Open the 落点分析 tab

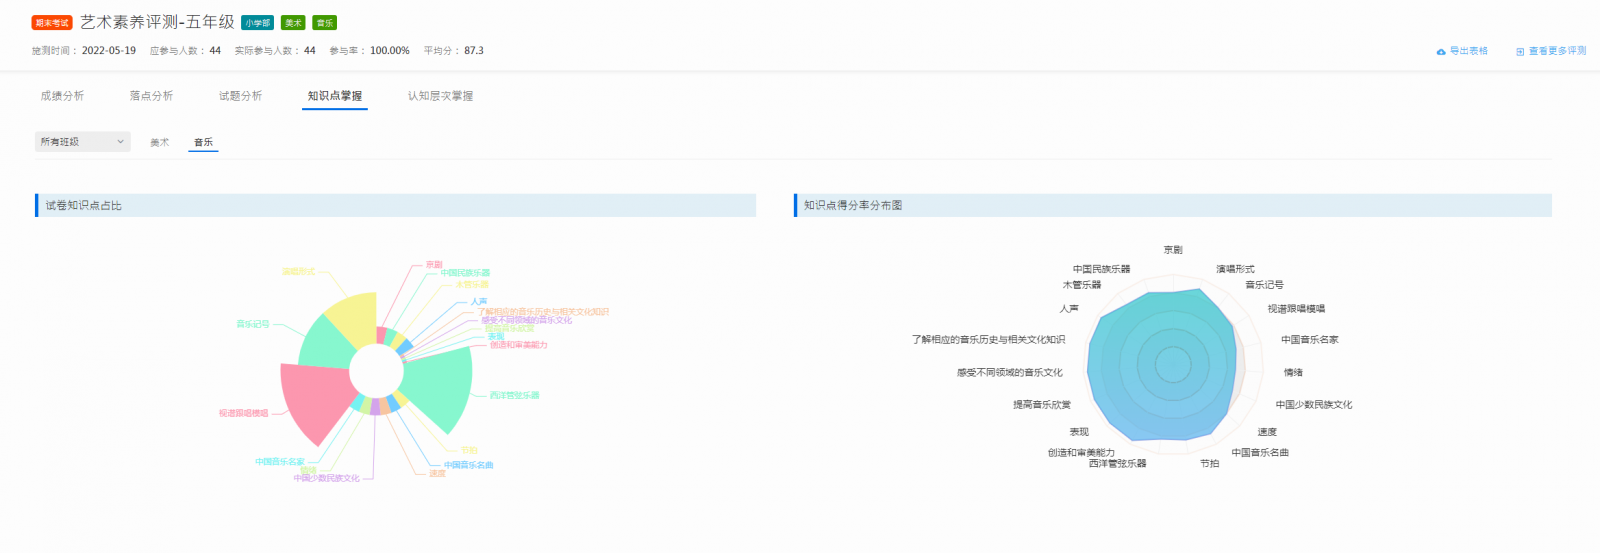[151, 96]
